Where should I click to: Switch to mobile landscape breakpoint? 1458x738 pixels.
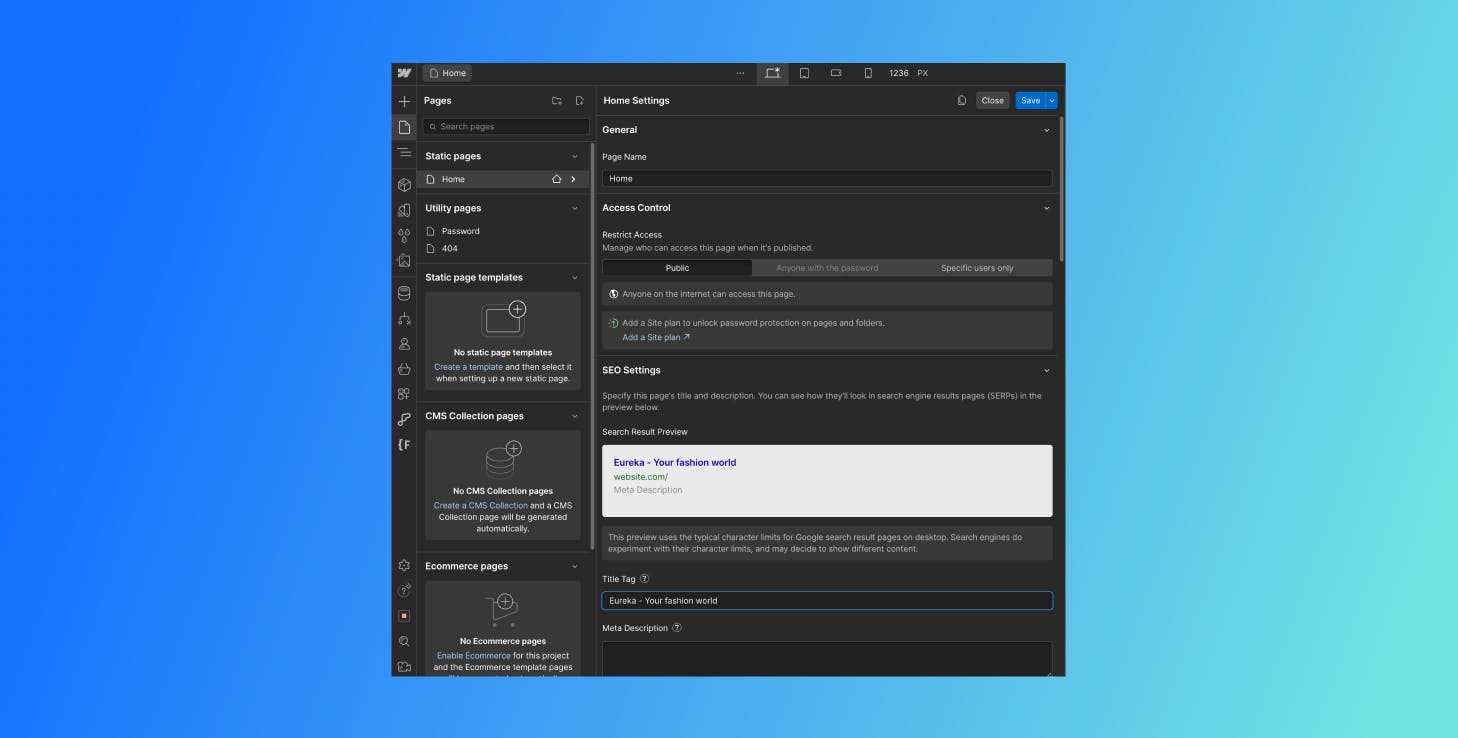[836, 73]
